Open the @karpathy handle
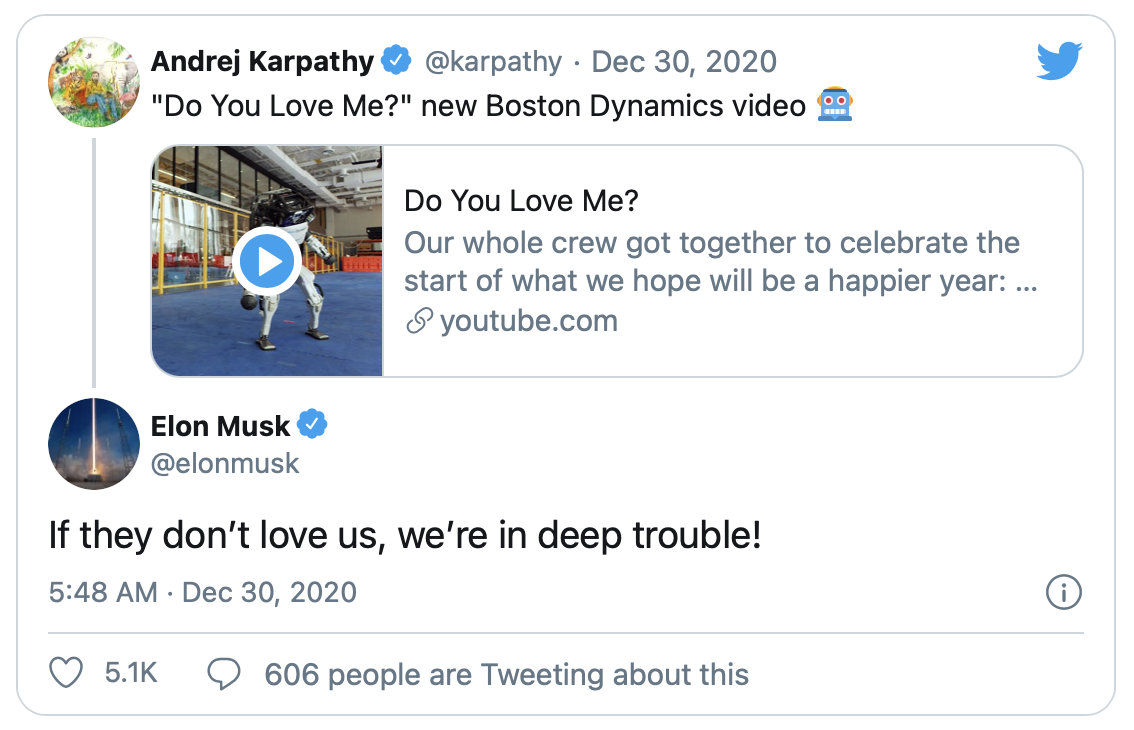Viewport: 1134px width, 730px height. point(494,62)
